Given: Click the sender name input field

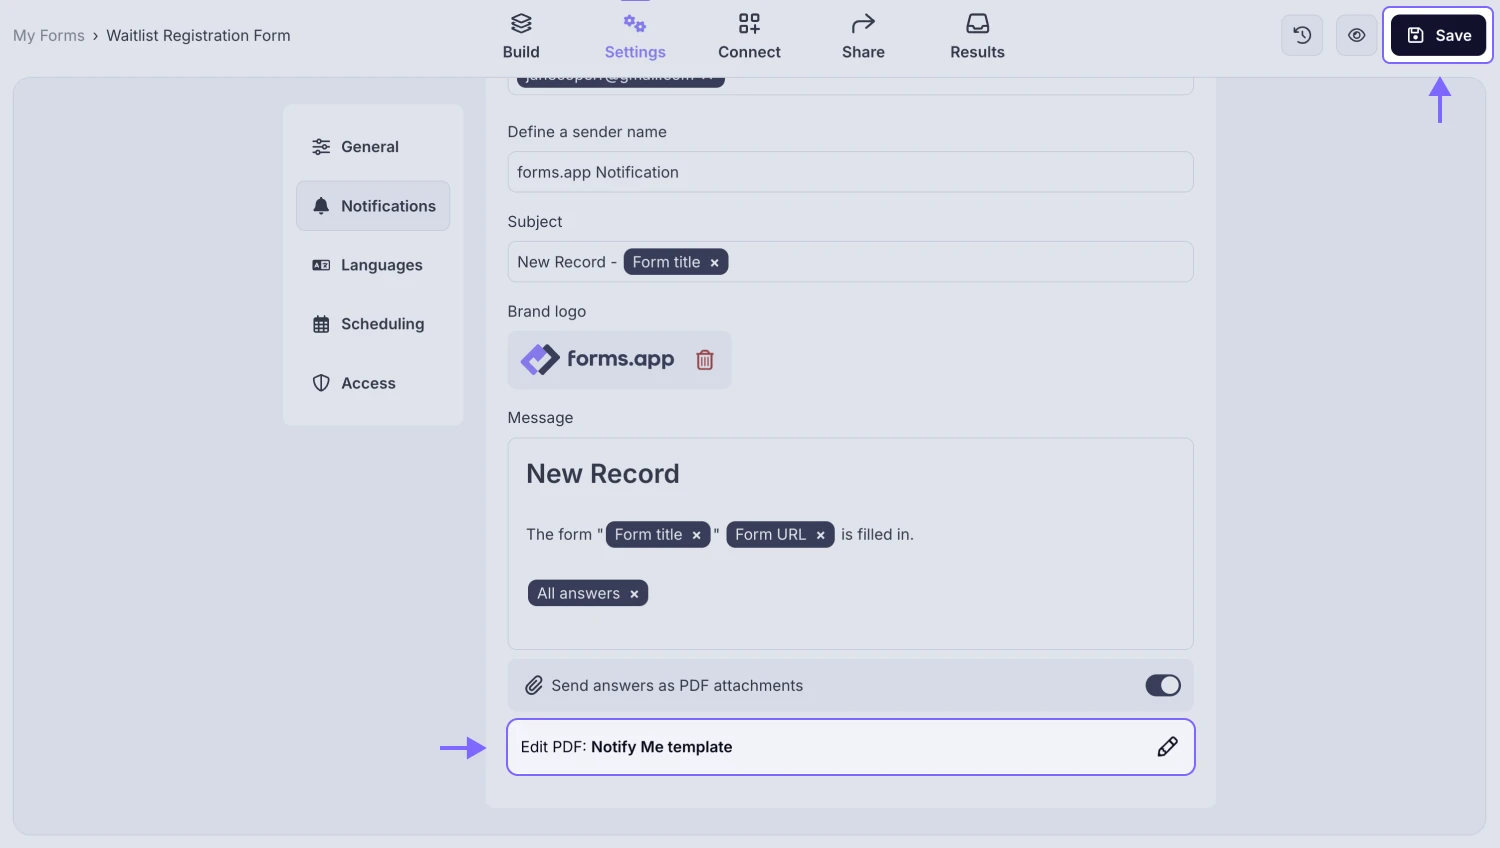Looking at the screenshot, I should point(850,172).
